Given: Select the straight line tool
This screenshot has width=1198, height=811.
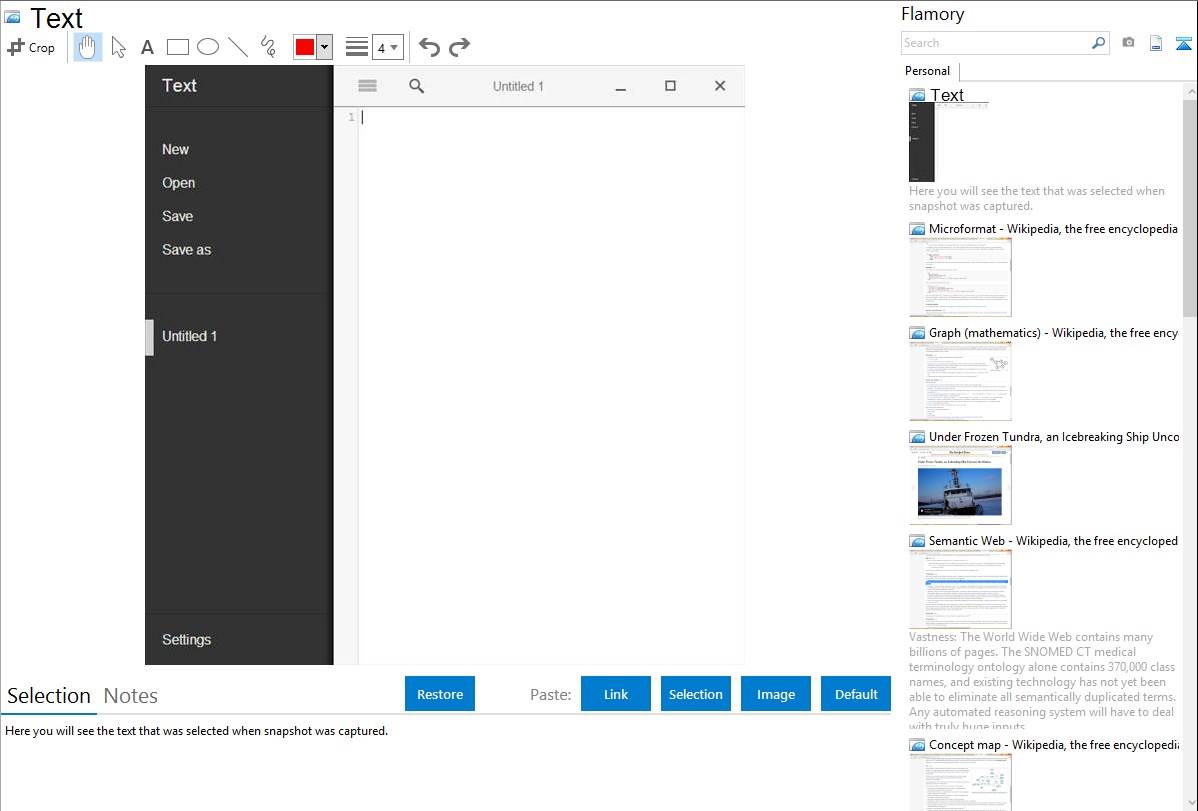Looking at the screenshot, I should pos(238,47).
